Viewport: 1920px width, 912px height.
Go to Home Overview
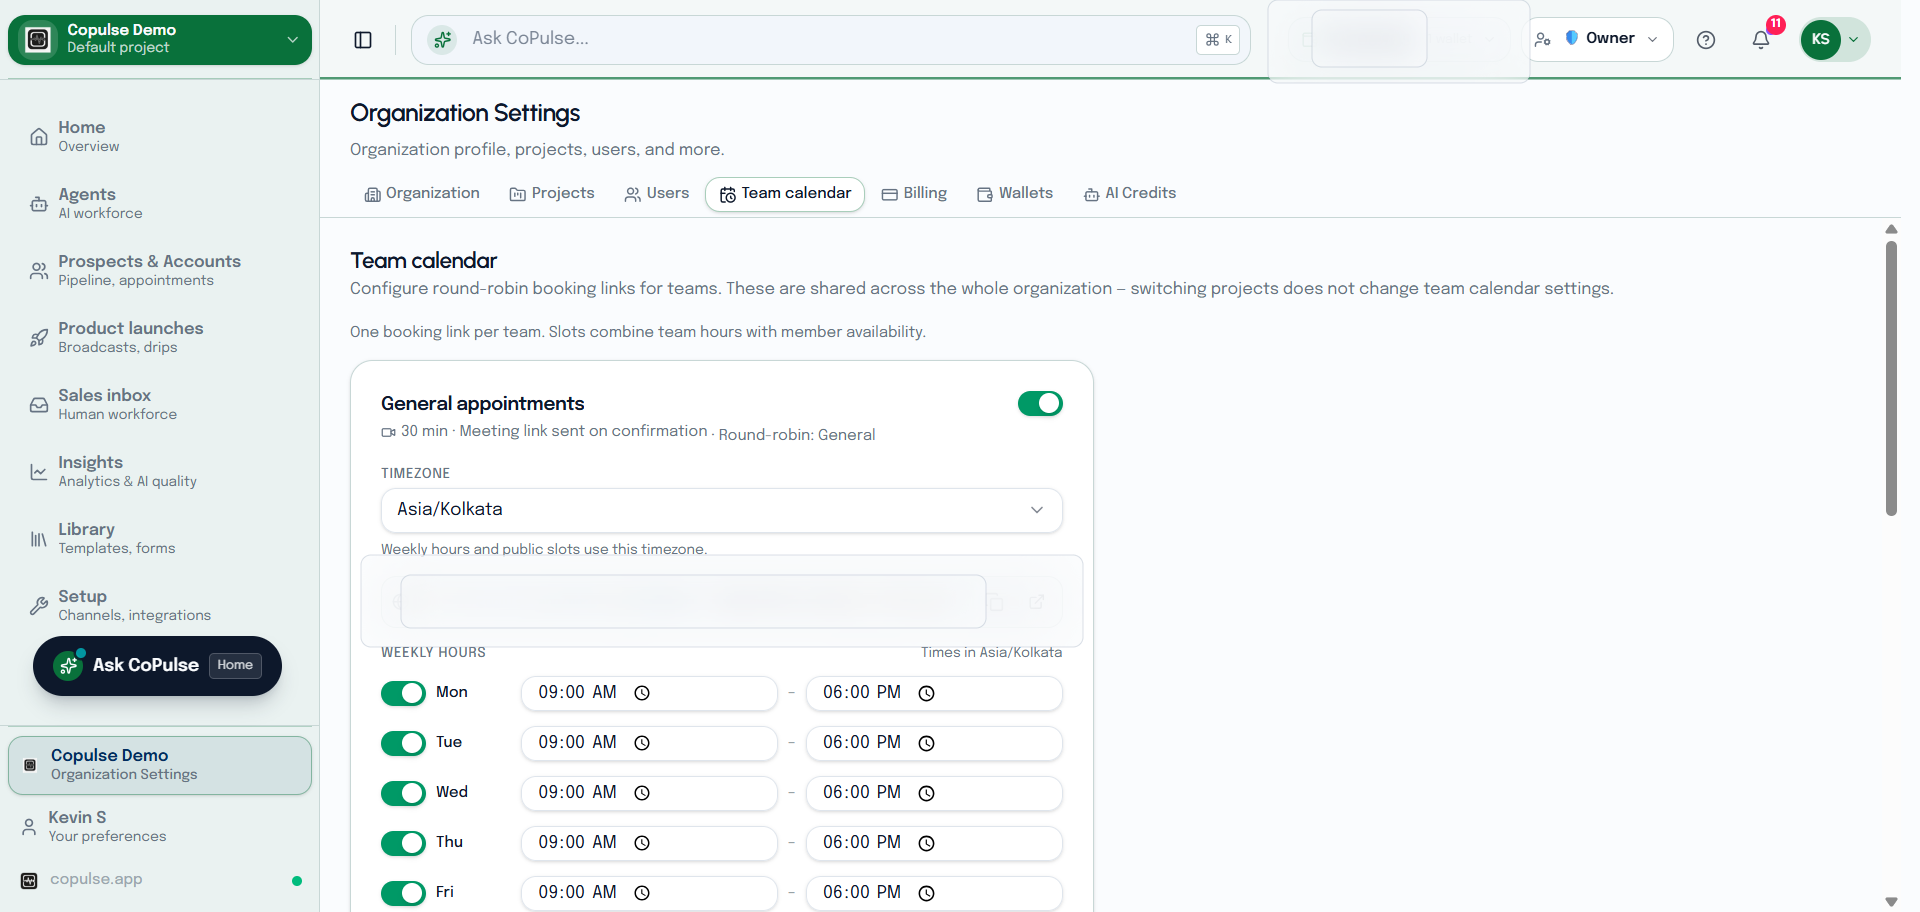(160, 137)
